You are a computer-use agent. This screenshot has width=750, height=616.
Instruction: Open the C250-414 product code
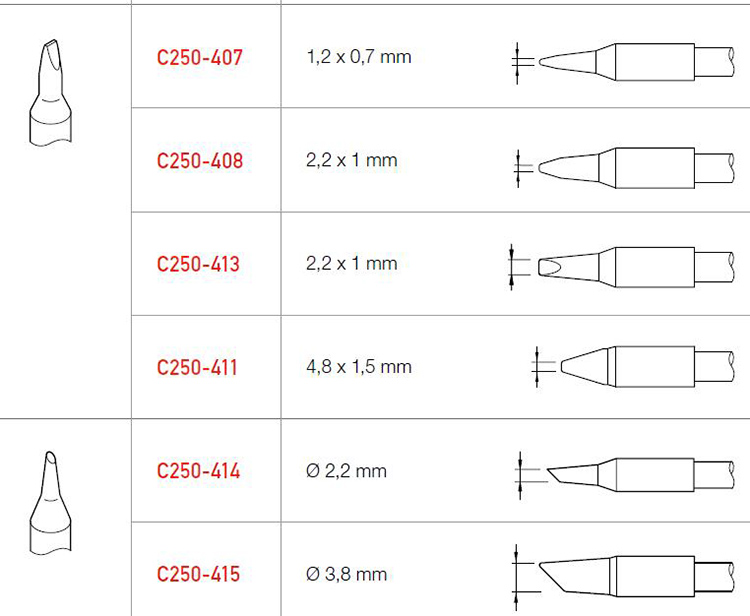click(199, 471)
